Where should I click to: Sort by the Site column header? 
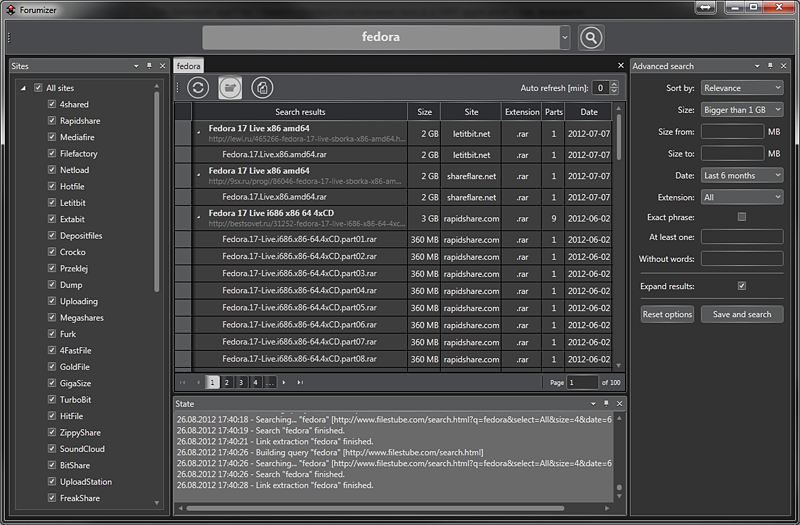(x=471, y=112)
